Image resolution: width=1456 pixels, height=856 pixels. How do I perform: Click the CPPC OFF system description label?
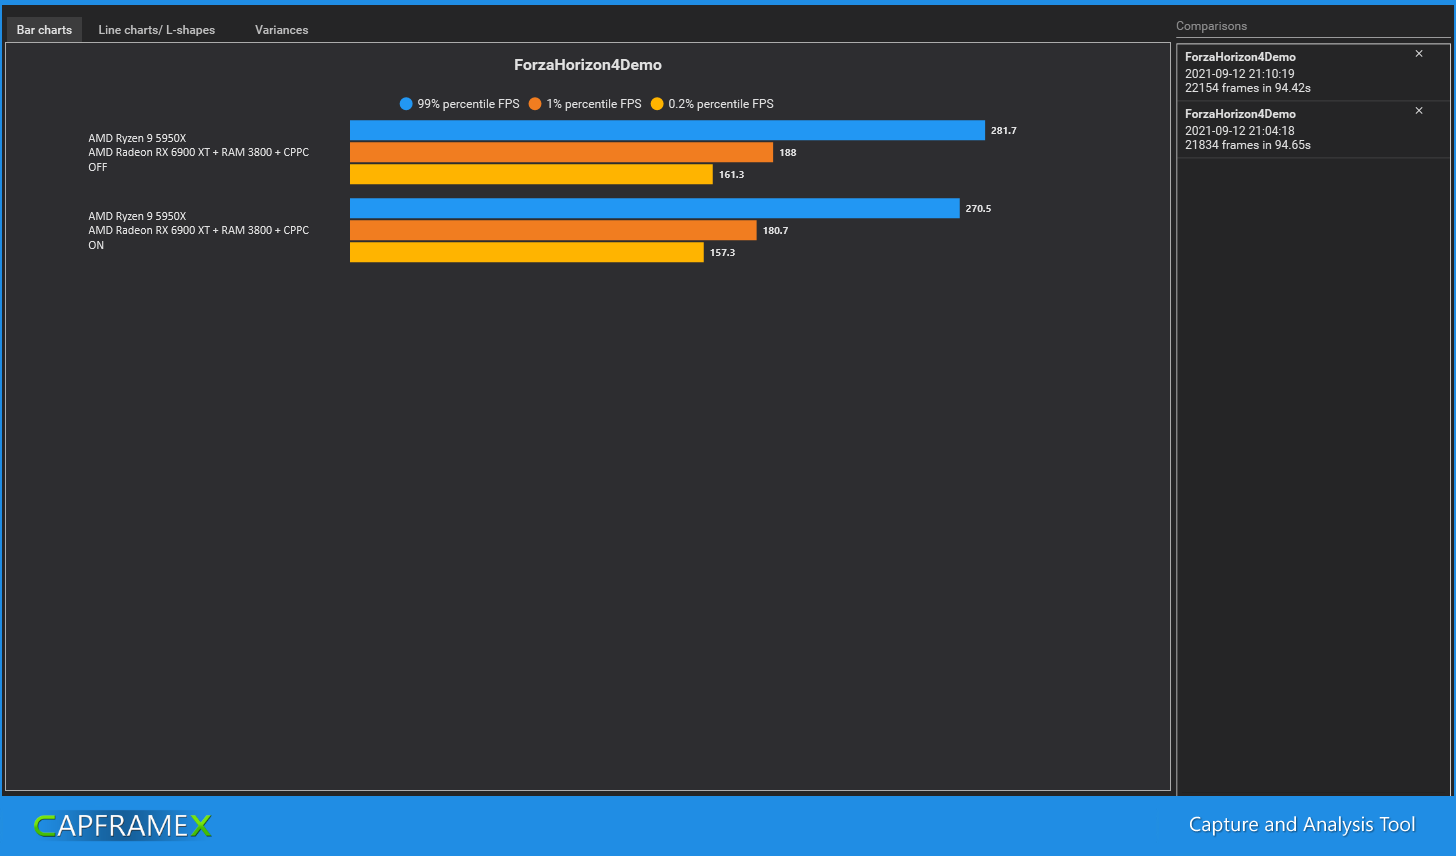click(198, 152)
